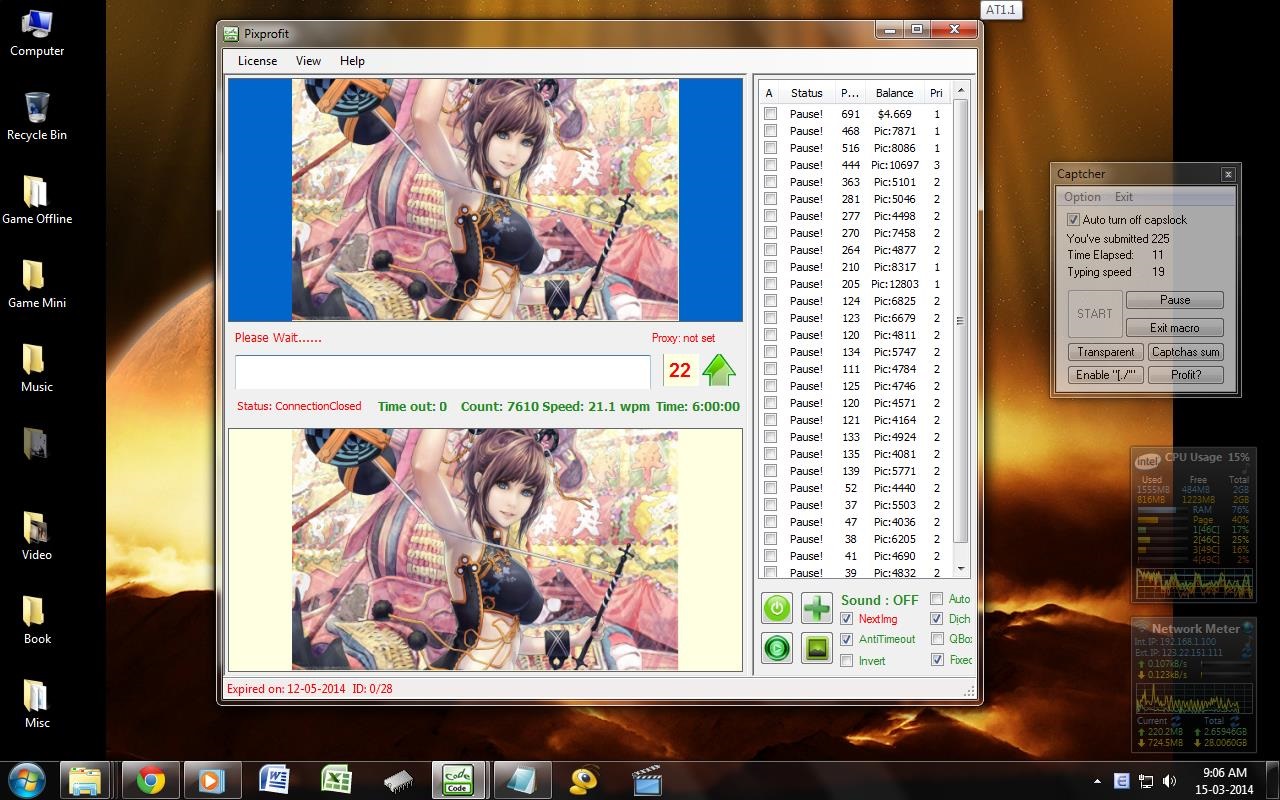Check the account row with balance $4.669

[770, 114]
